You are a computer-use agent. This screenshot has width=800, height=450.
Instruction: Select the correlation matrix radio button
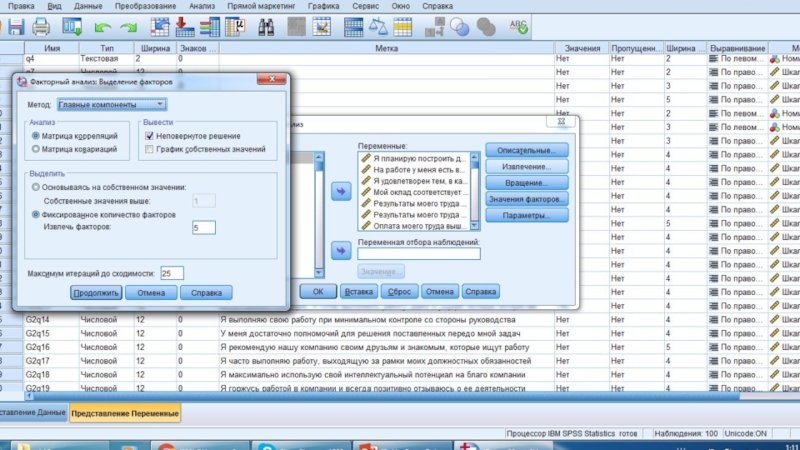pyautogui.click(x=36, y=135)
